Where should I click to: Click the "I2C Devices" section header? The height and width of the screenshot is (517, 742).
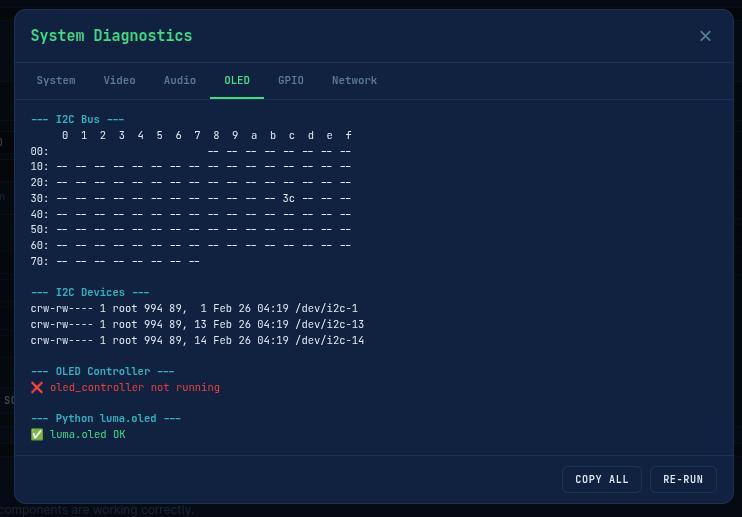click(x=90, y=293)
